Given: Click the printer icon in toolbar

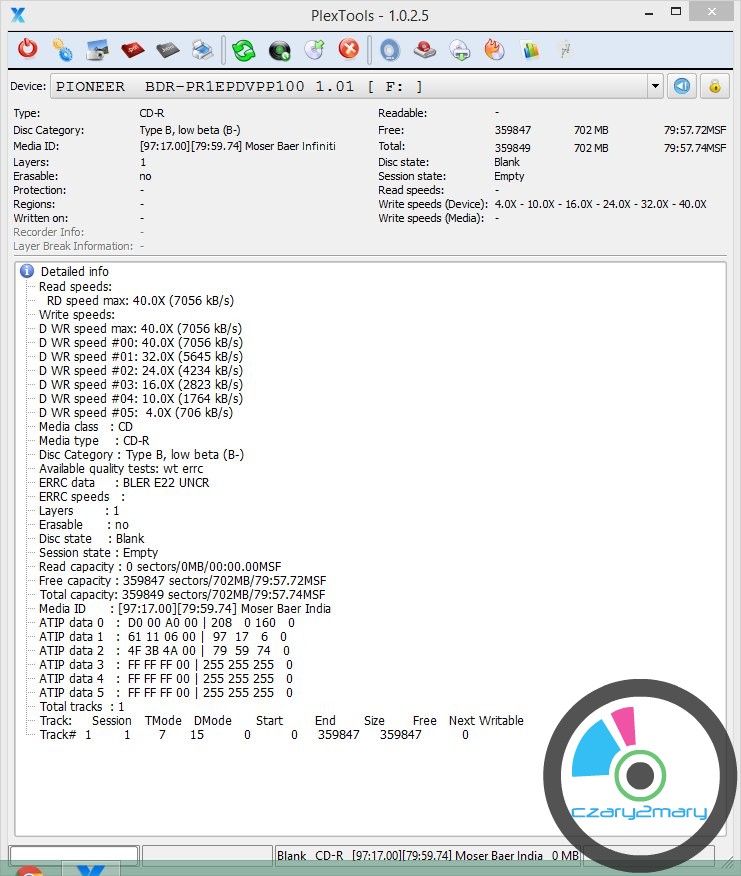Looking at the screenshot, I should pos(202,49).
